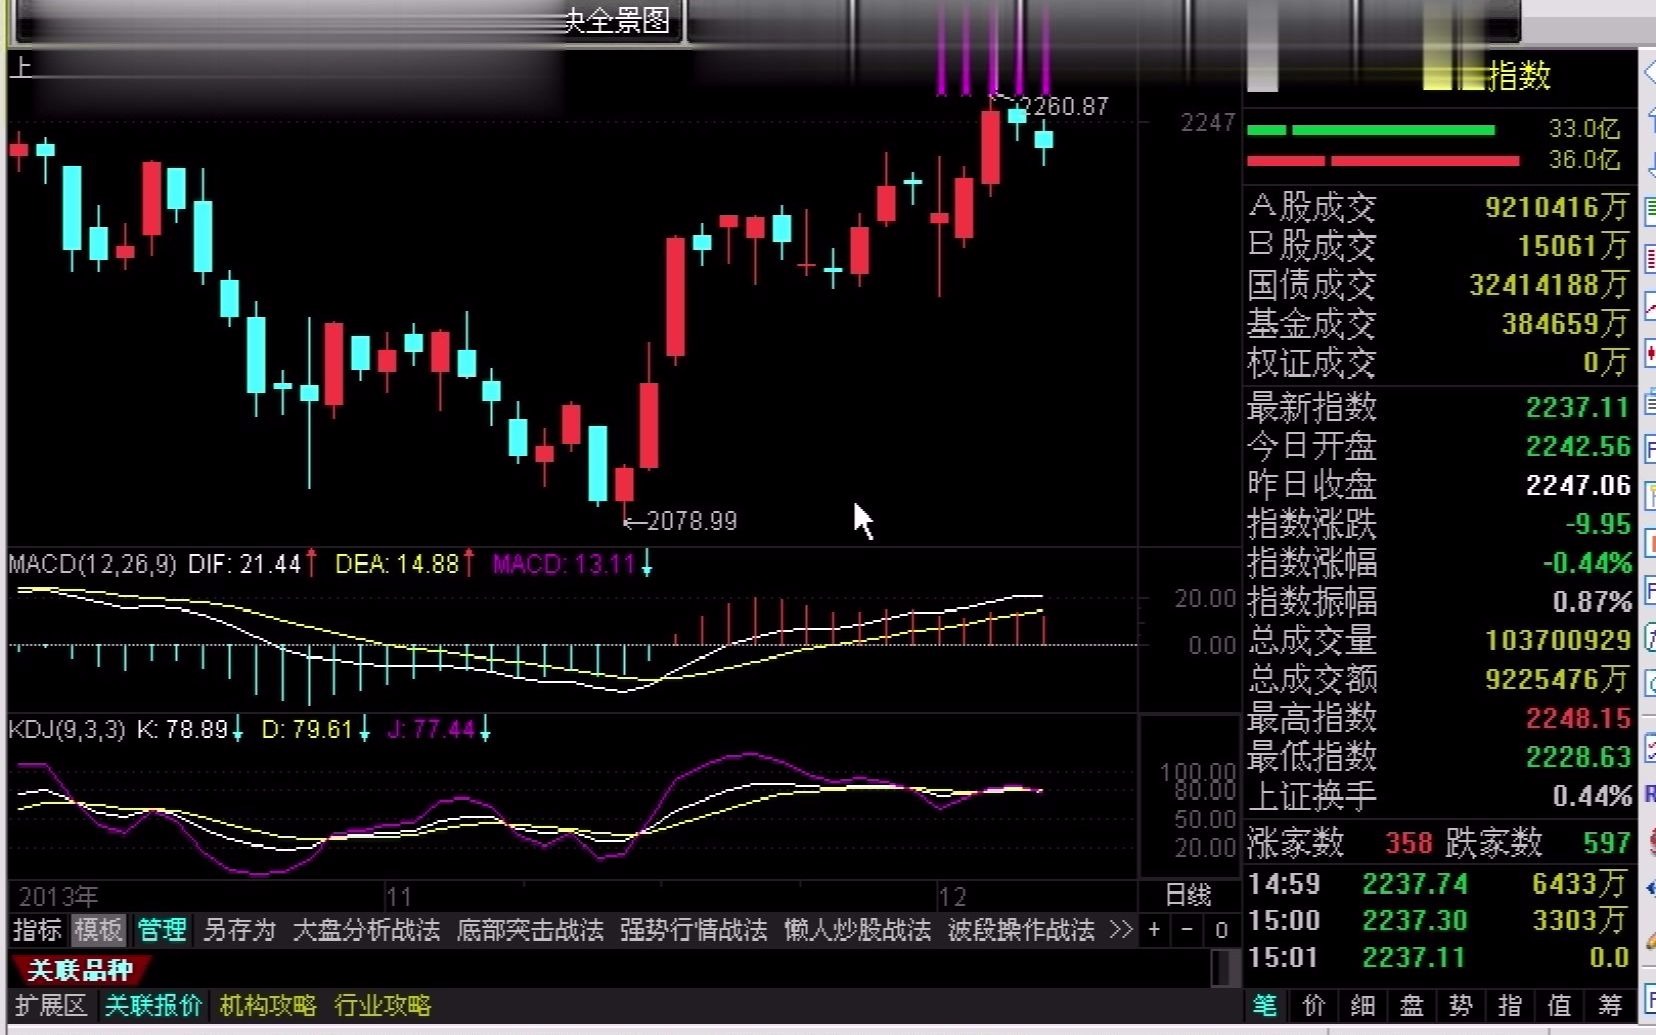This screenshot has width=1656, height=1035.
Task: Click the 昨日收盘 value 2247.06
Action: click(x=1578, y=485)
